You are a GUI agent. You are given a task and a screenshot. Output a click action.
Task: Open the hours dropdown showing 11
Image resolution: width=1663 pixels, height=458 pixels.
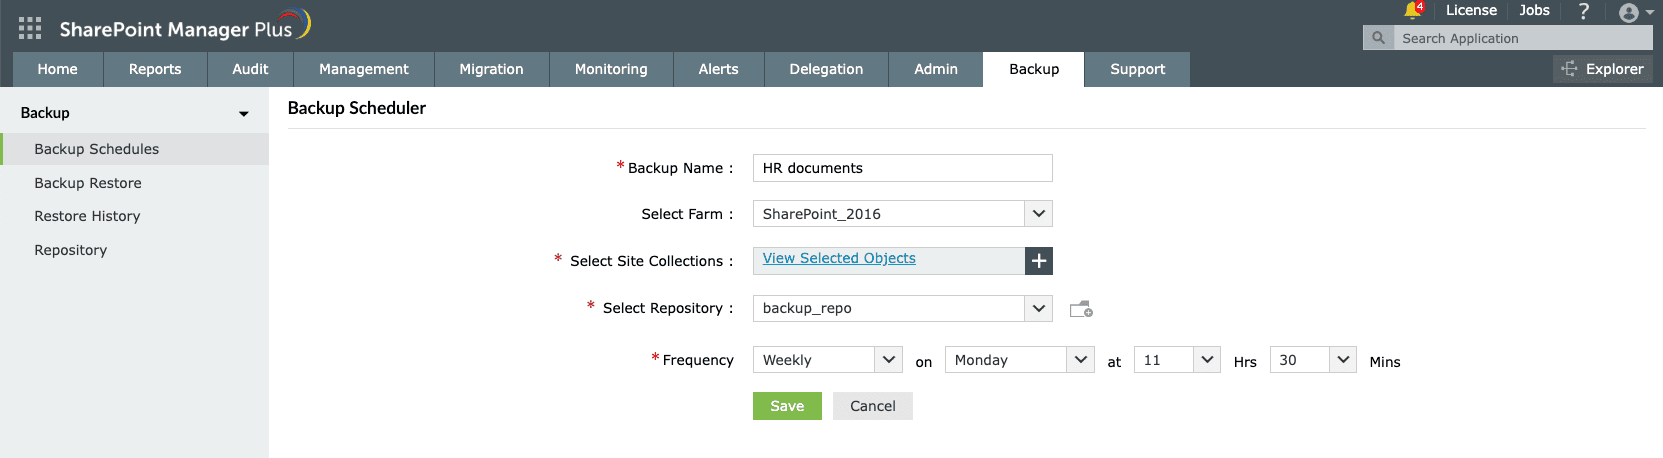pos(1177,360)
